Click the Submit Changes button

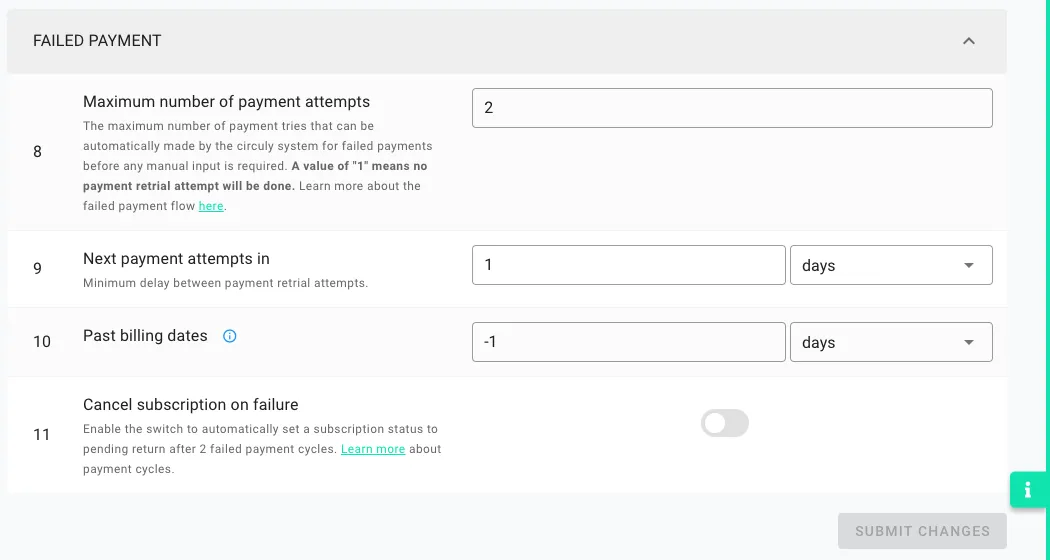tap(922, 531)
